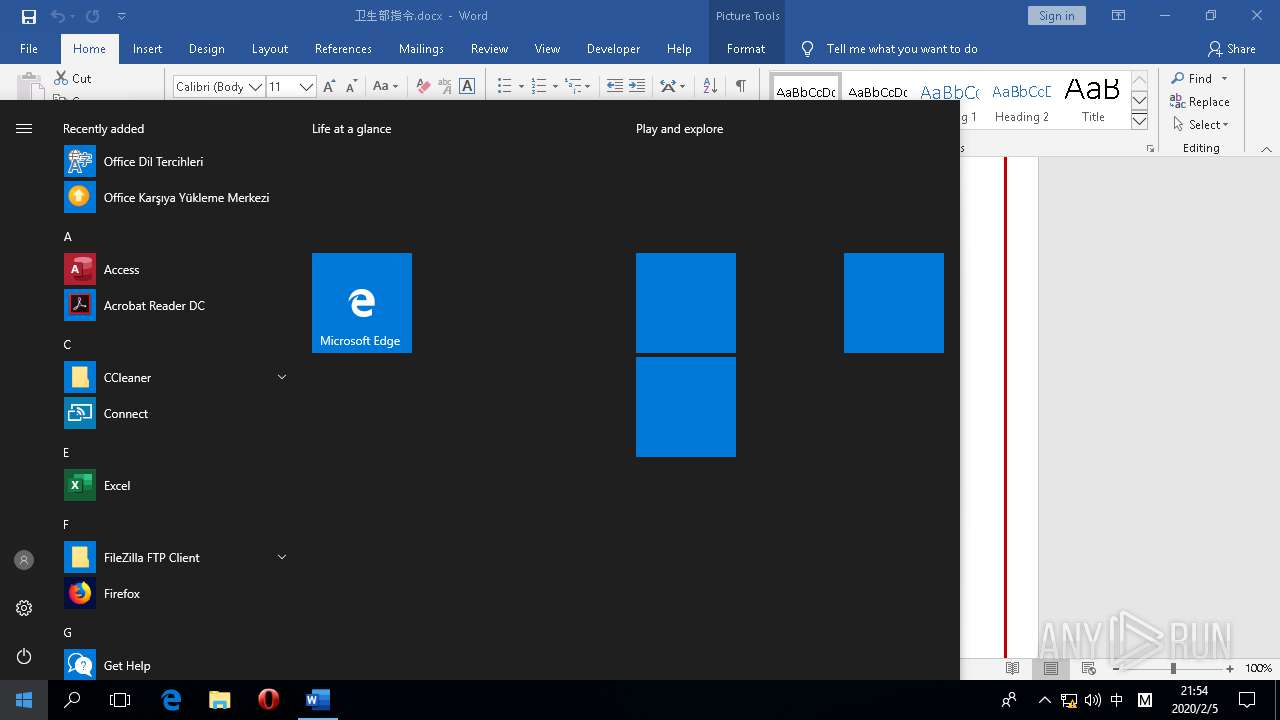Open the bullets list dropdown
Image resolution: width=1280 pixels, height=720 pixels.
pos(521,87)
